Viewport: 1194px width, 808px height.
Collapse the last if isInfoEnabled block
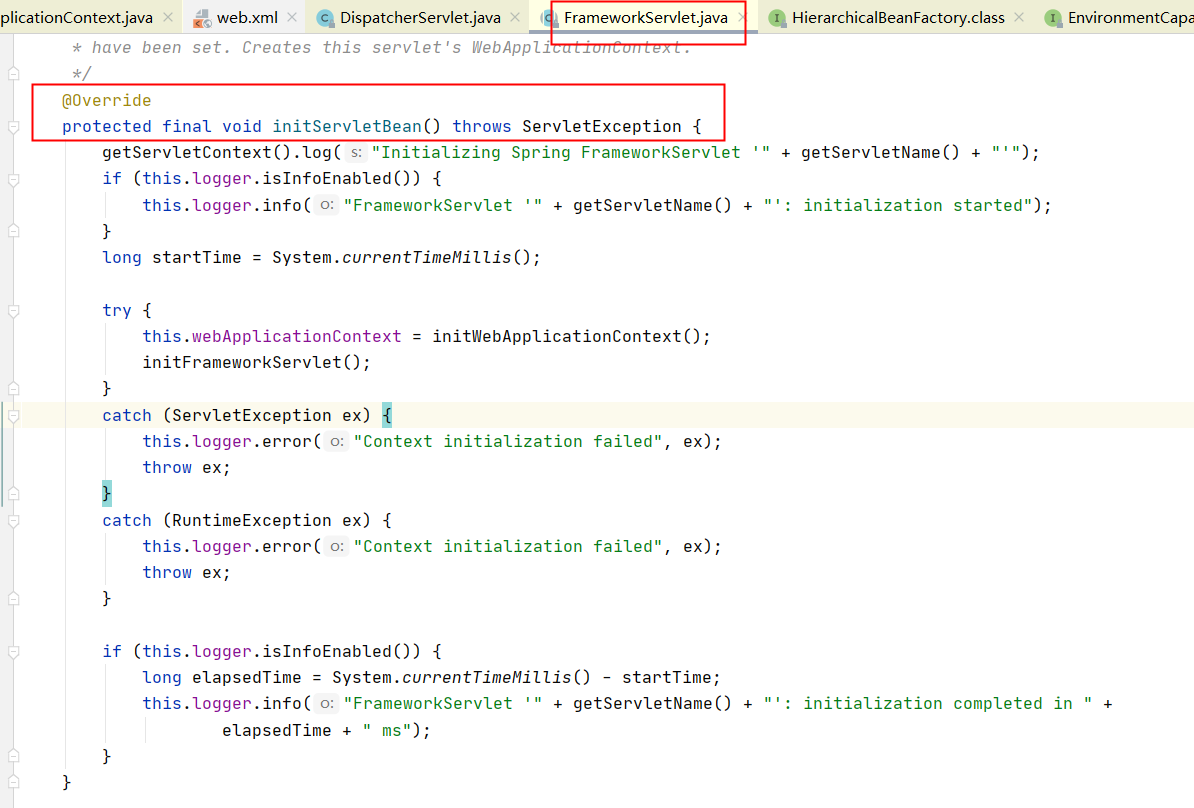tap(14, 652)
